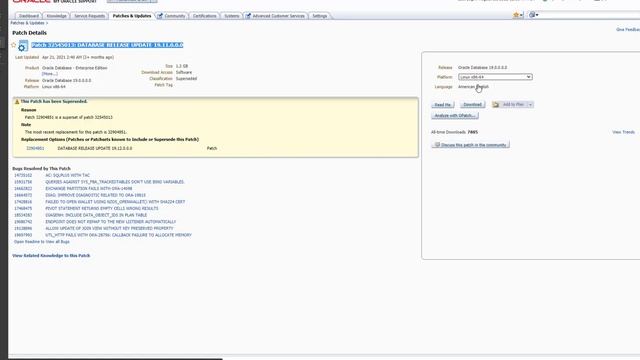Open bug FAILED TO OPEN WALLET
The image size is (640, 360).
point(115,202)
